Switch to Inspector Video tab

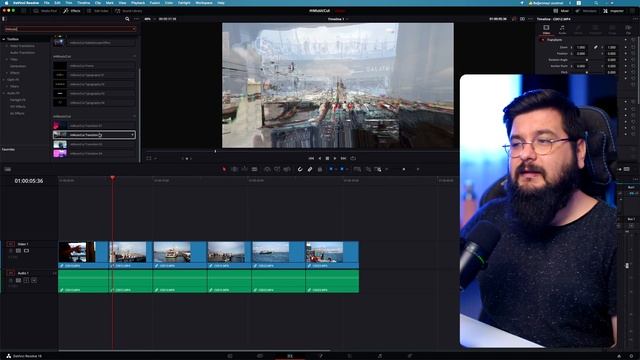pyautogui.click(x=546, y=29)
